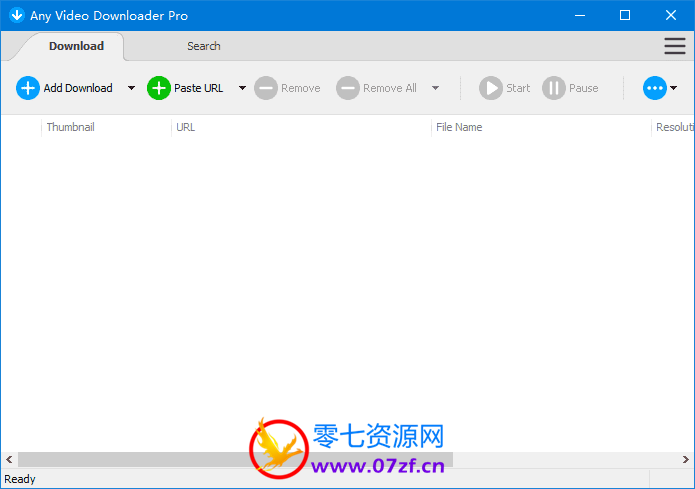The height and width of the screenshot is (489, 695).
Task: Expand the Add Download dropdown arrow
Action: pos(131,88)
